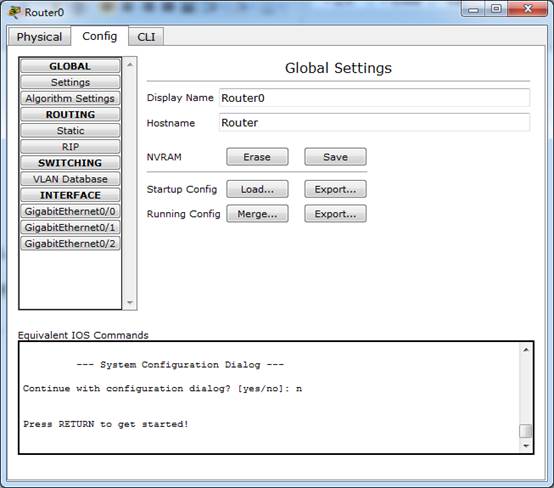Open the VLAN Database page
Viewport: 554px width, 488px height.
pos(70,179)
